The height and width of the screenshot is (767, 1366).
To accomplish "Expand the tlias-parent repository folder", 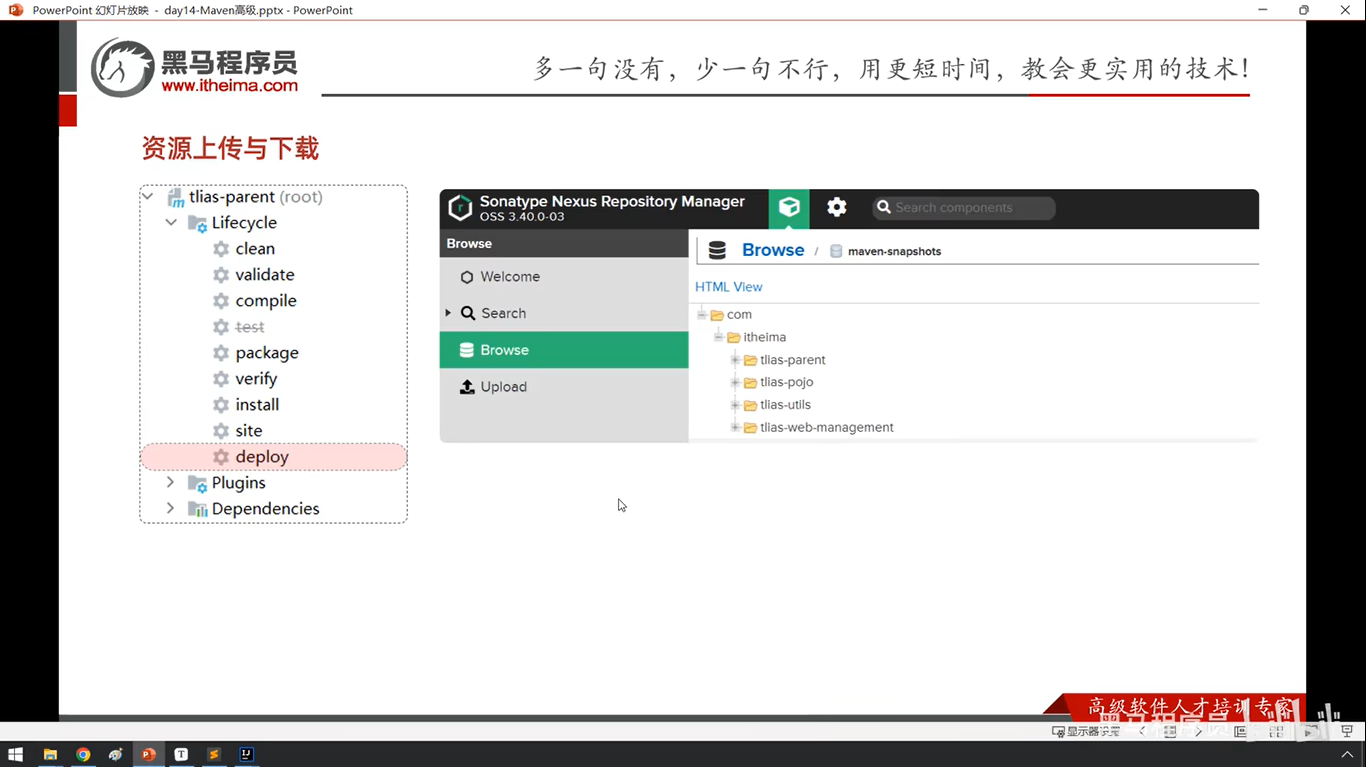I will [735, 360].
